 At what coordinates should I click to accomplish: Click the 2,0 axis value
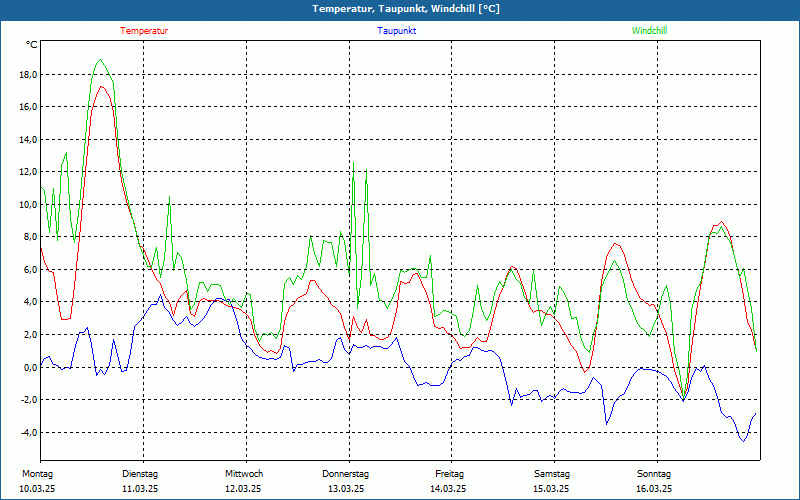tap(30, 335)
